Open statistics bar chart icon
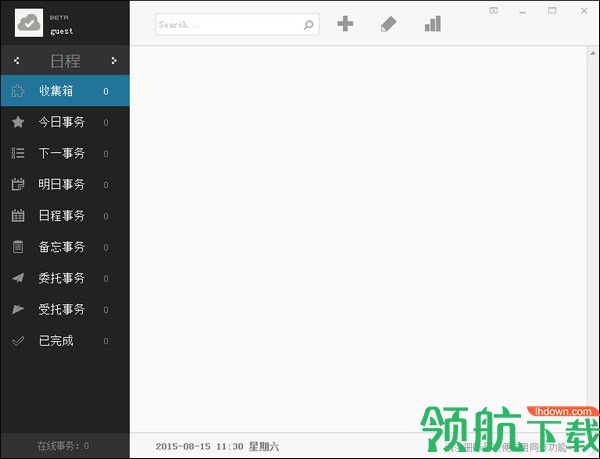This screenshot has width=600, height=459. [x=433, y=24]
